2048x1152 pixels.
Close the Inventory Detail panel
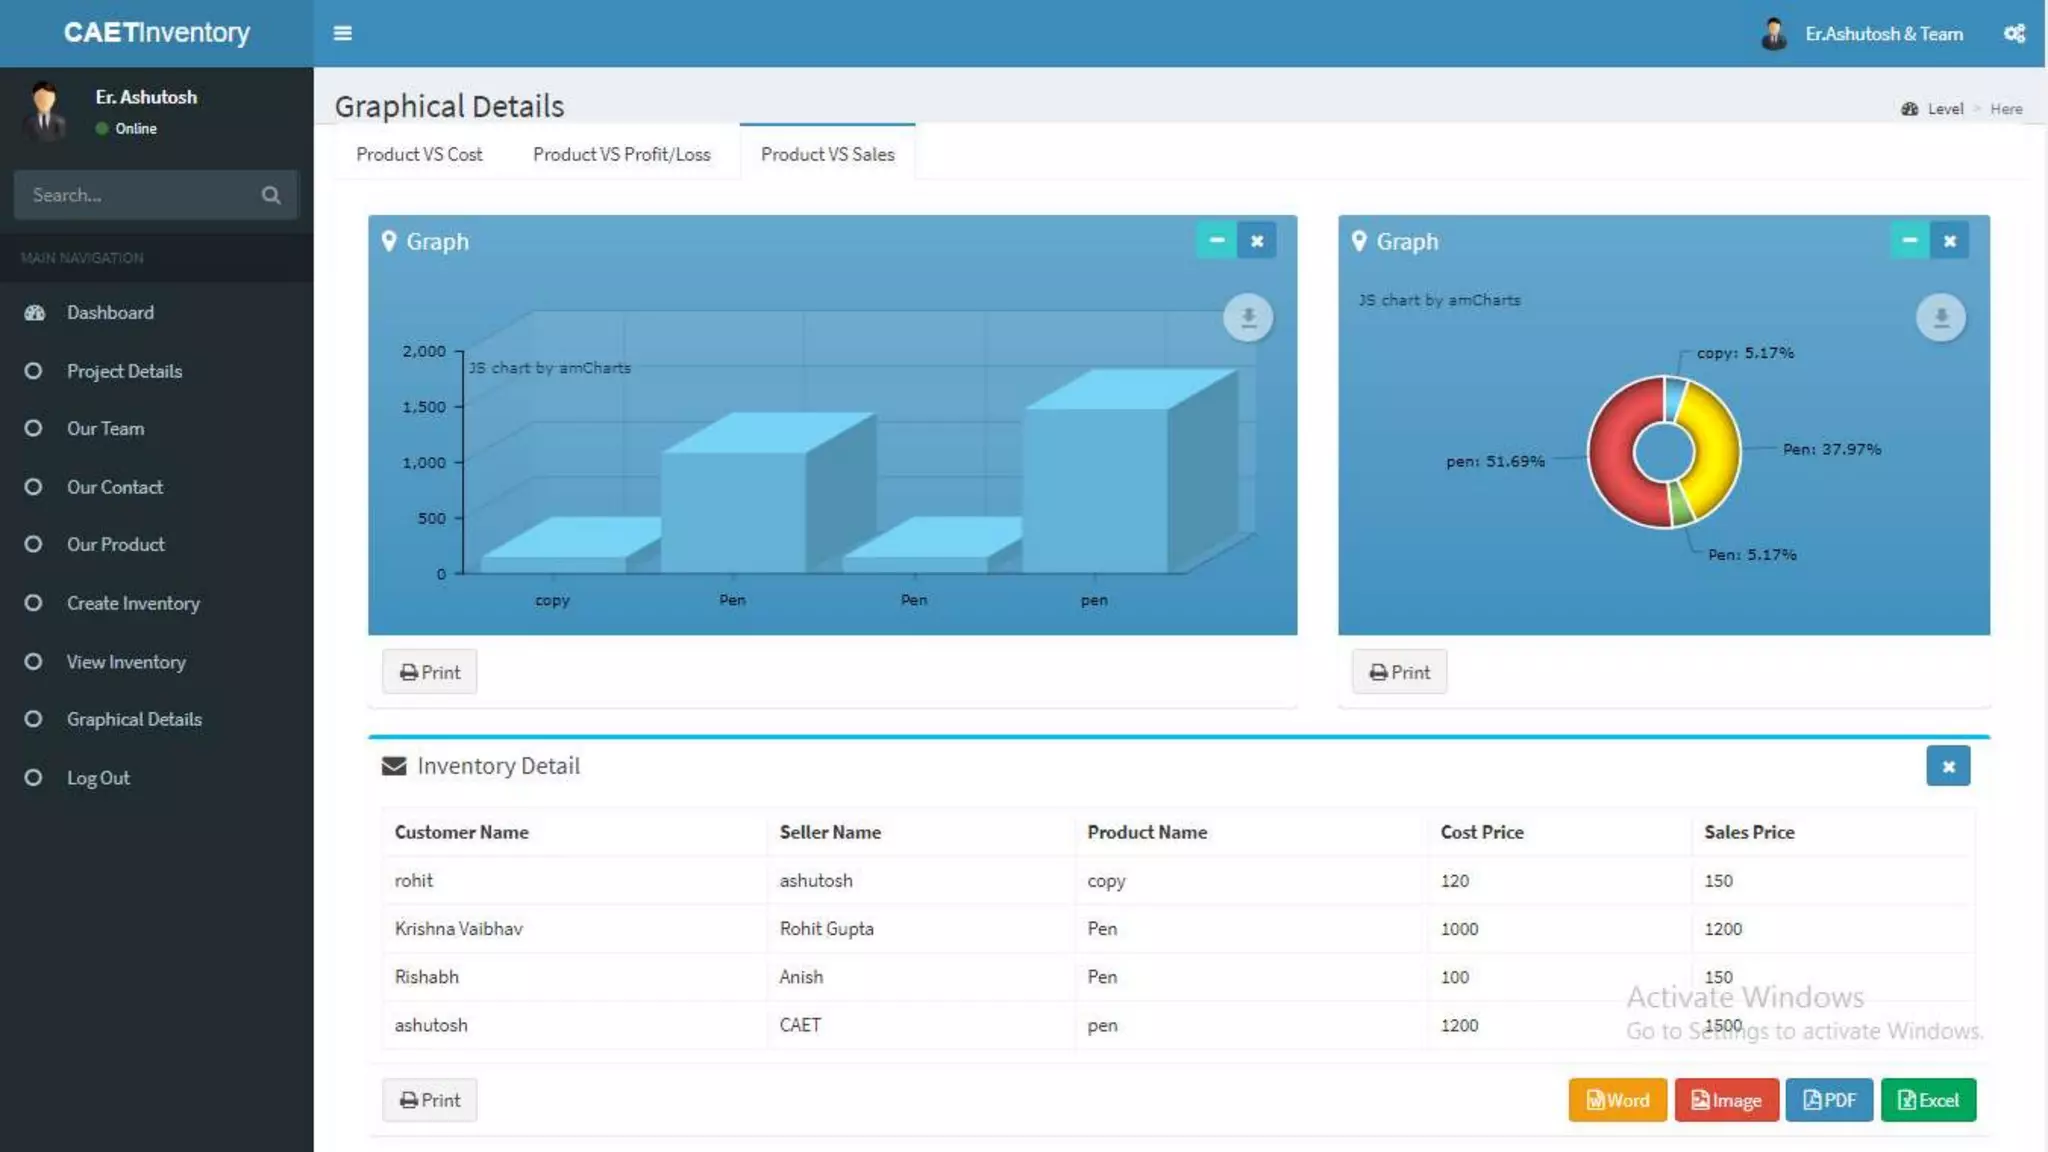point(1947,767)
